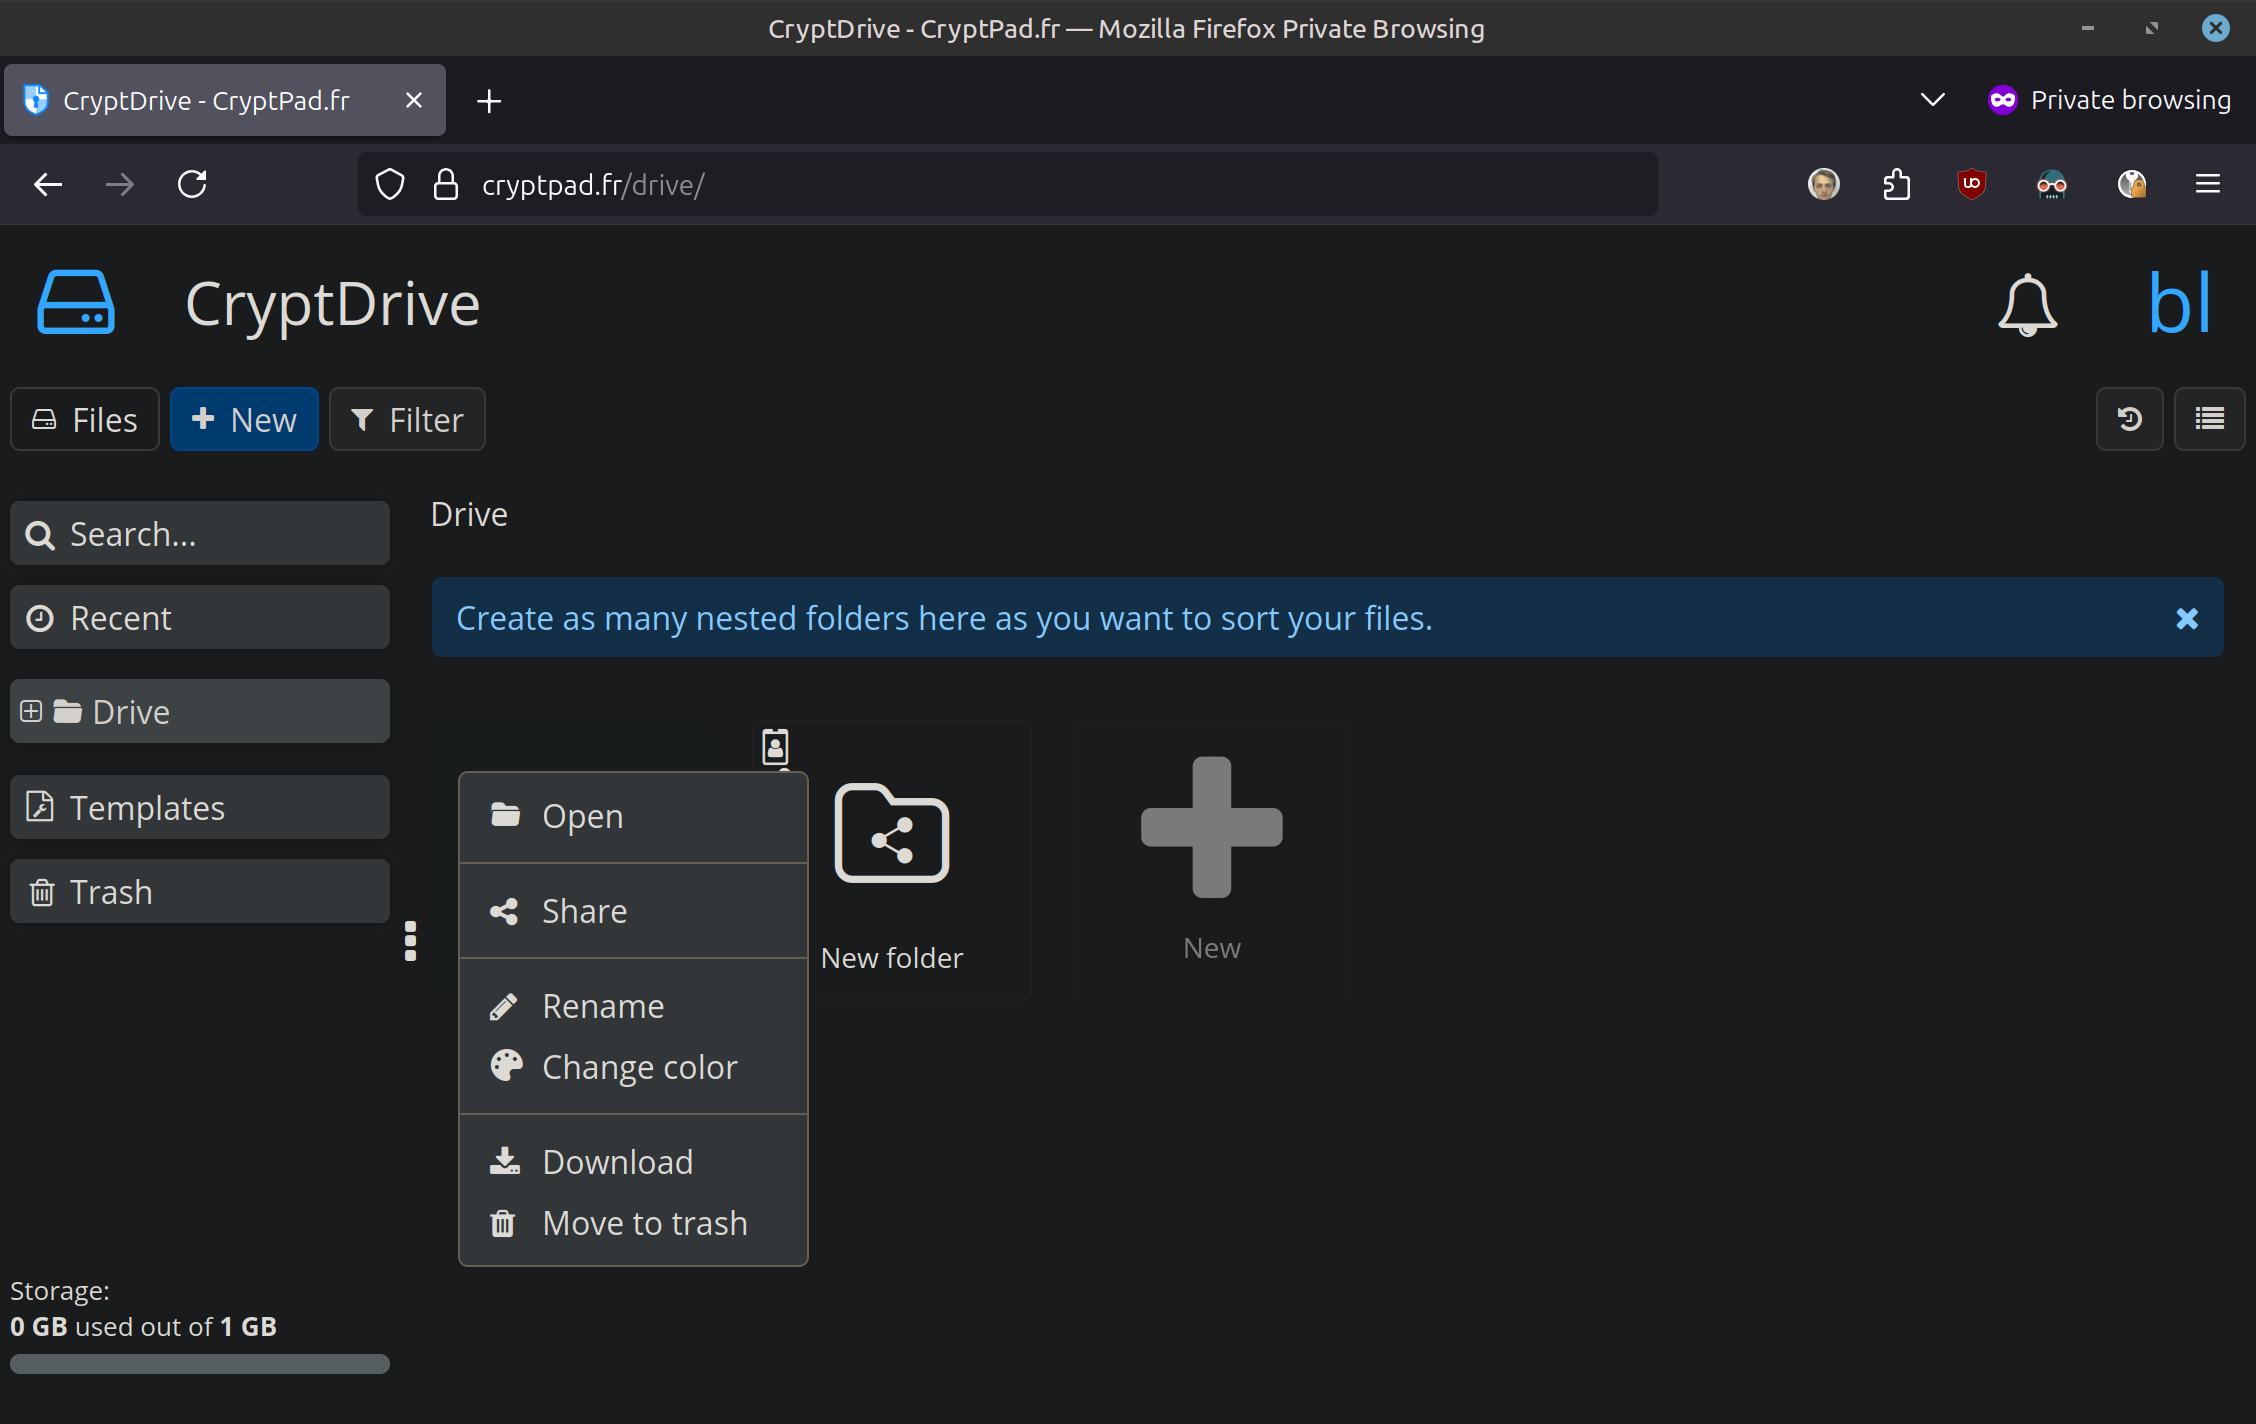Expand the Firefox tabs list chevron

pyautogui.click(x=1932, y=100)
